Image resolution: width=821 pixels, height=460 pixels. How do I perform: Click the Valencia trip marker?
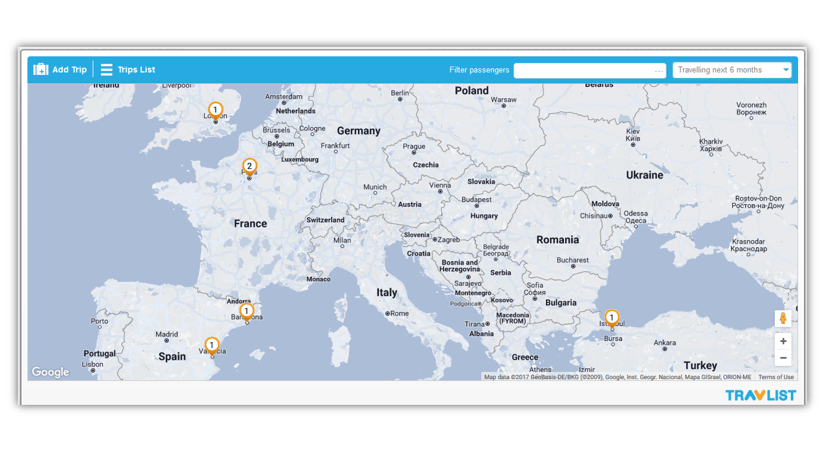click(x=211, y=345)
